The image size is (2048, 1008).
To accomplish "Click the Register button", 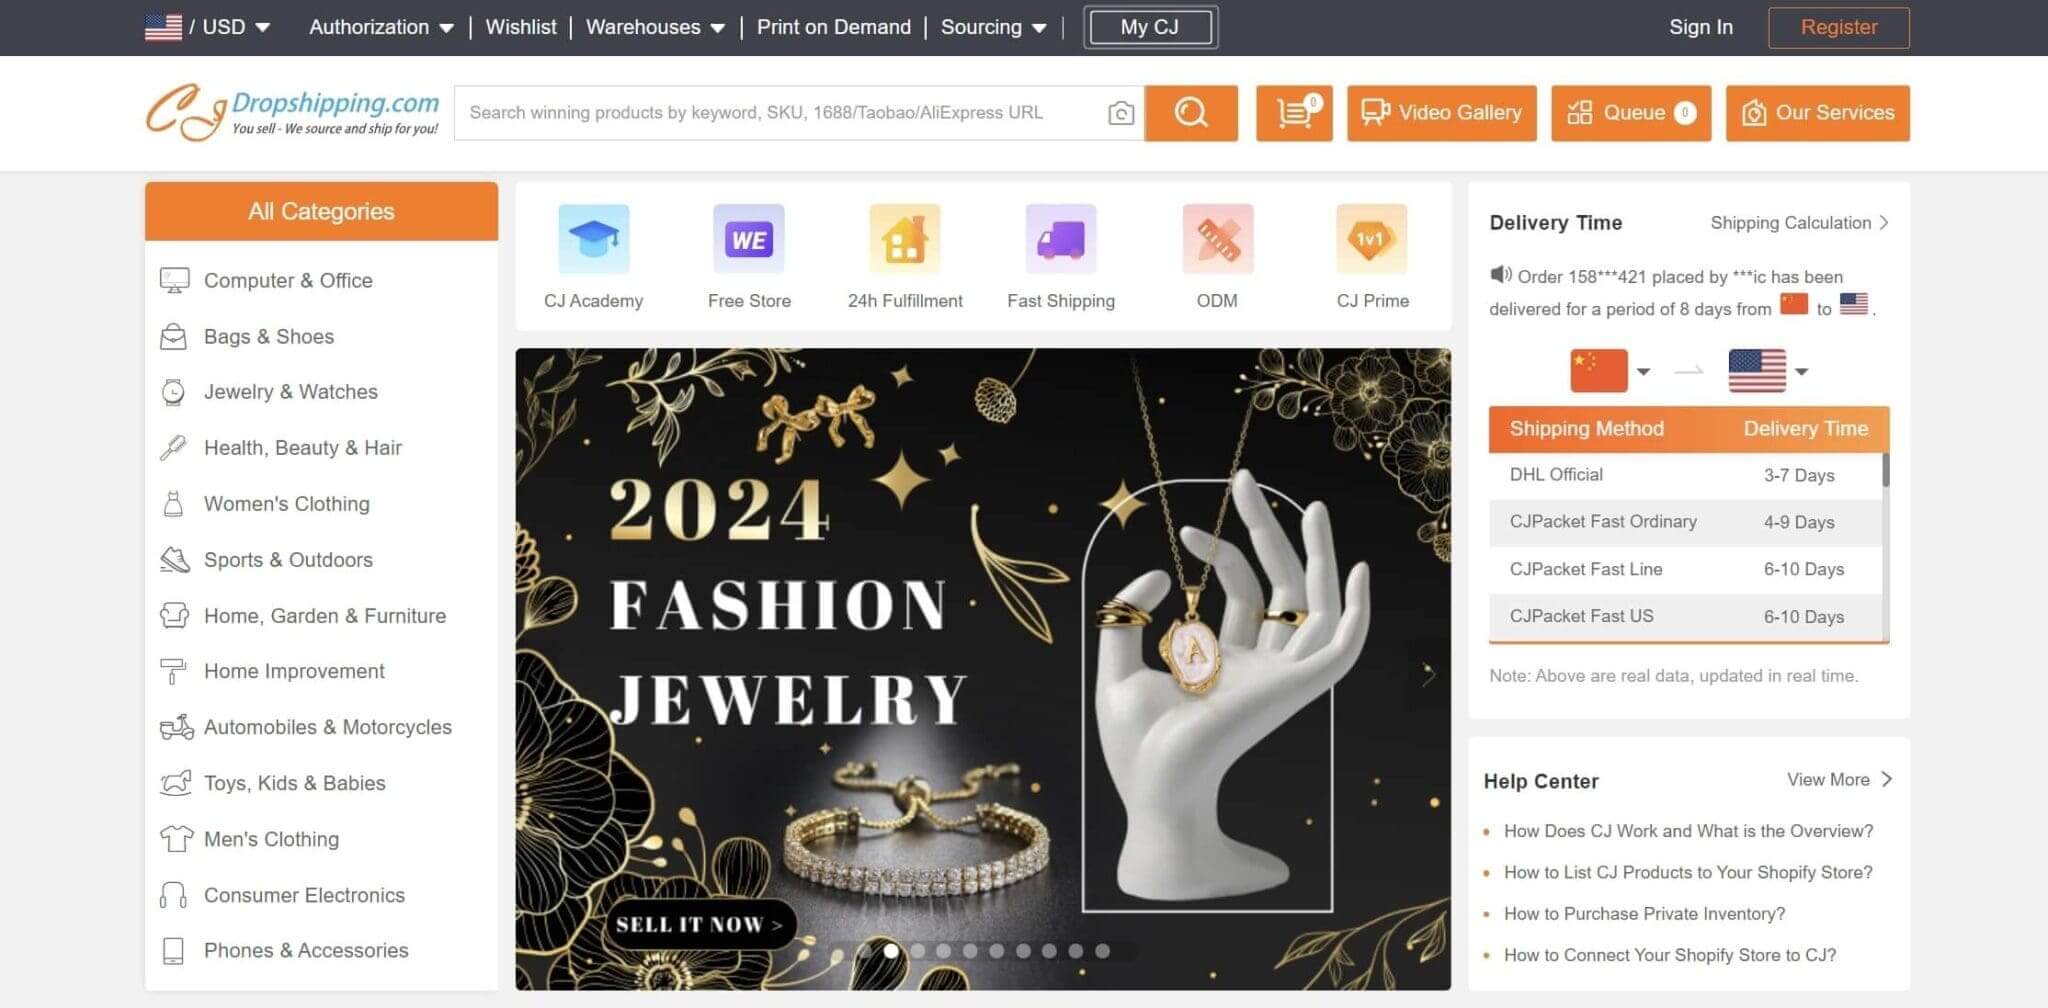I will tap(1838, 27).
